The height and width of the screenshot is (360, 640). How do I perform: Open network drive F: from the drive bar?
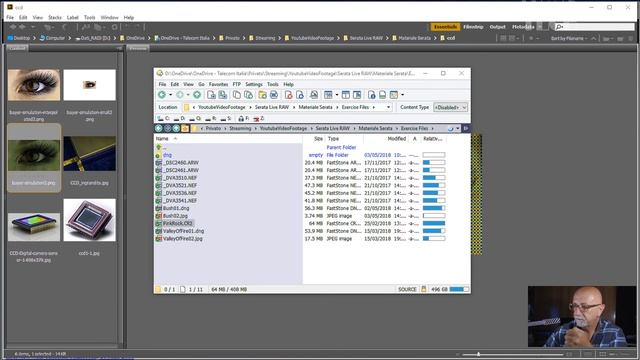tap(243, 119)
